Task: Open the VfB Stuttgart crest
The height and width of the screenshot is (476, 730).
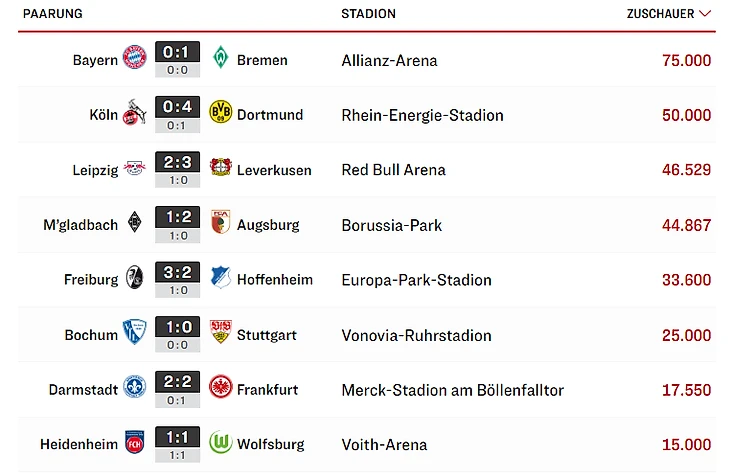Action: [x=221, y=332]
